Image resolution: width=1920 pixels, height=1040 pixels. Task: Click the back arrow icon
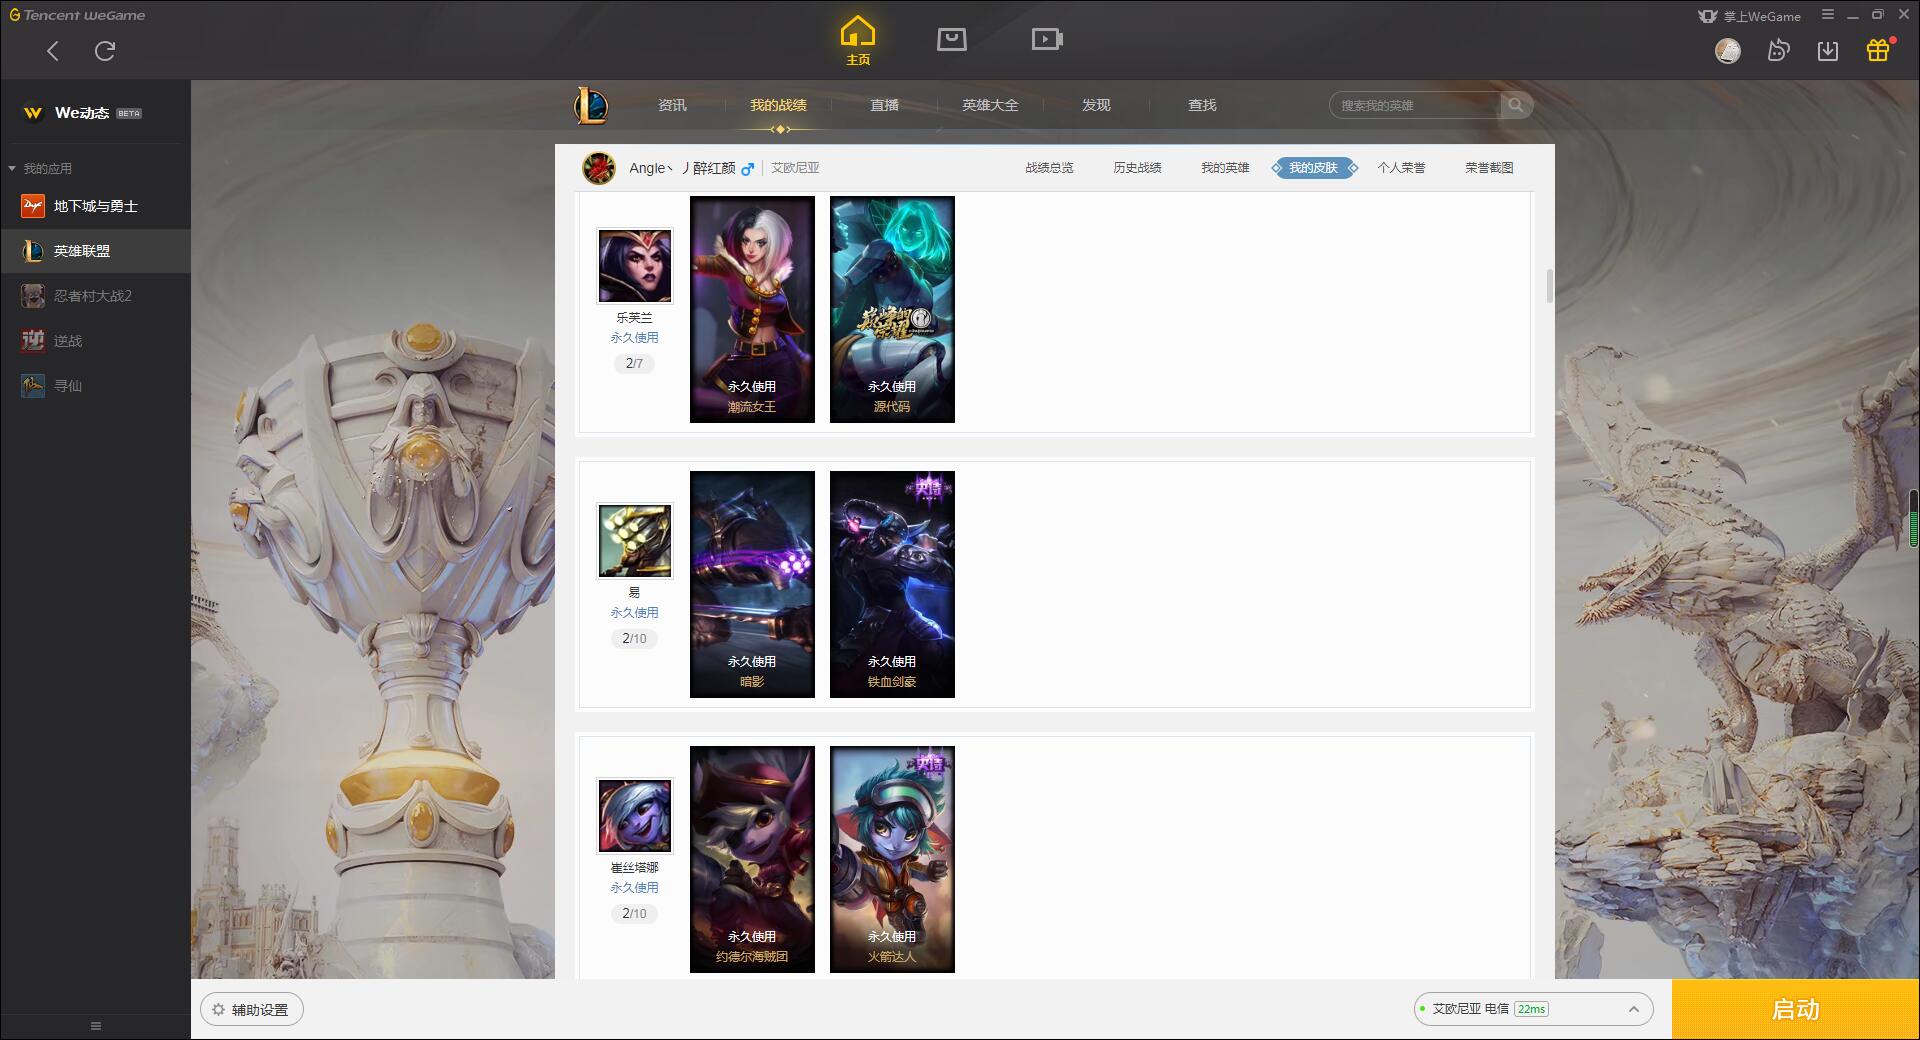coord(53,50)
